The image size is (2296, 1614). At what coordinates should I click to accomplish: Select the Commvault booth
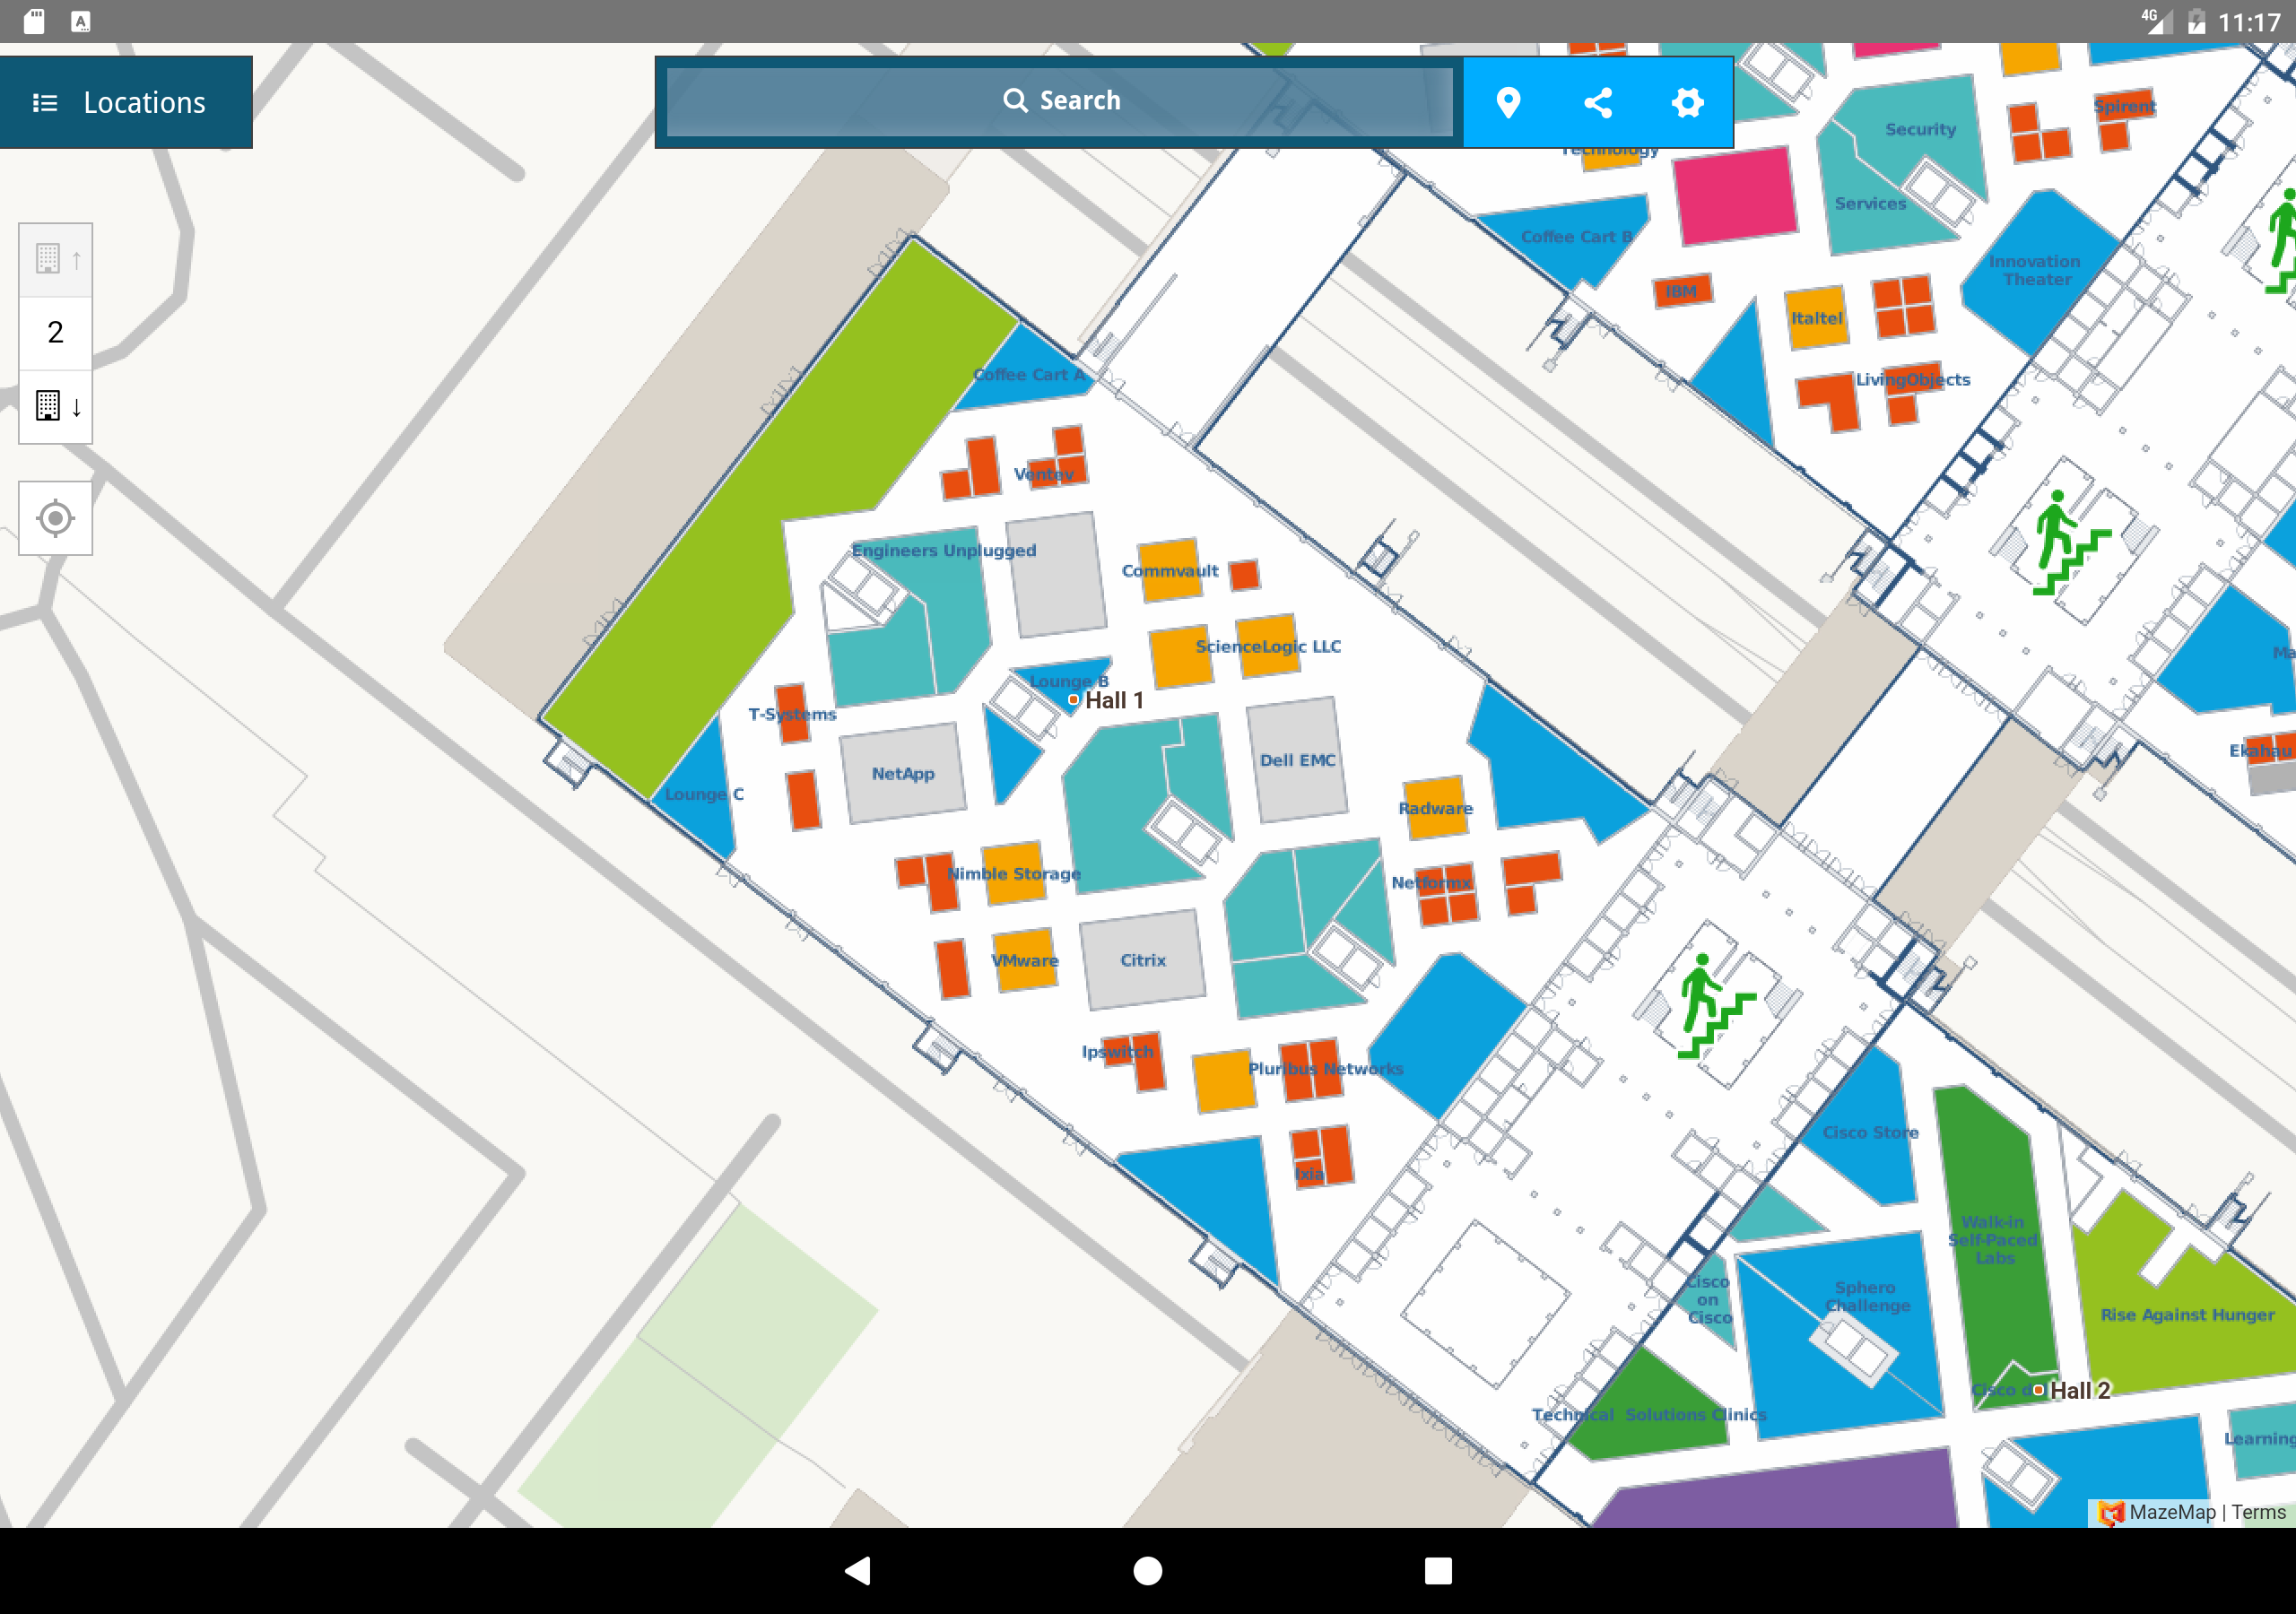[x=1169, y=570]
